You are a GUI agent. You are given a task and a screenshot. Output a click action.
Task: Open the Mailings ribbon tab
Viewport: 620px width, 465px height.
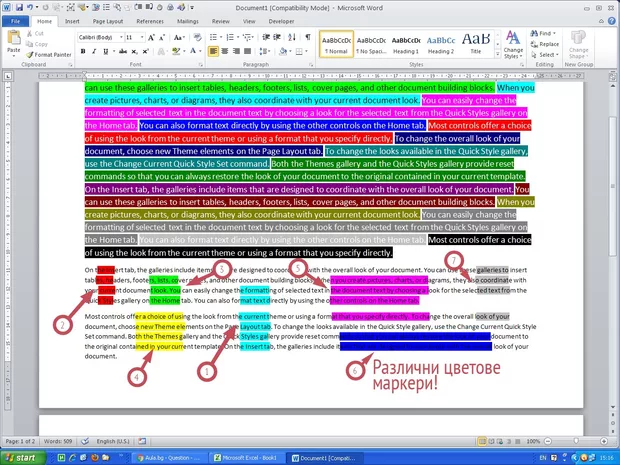[x=188, y=19]
